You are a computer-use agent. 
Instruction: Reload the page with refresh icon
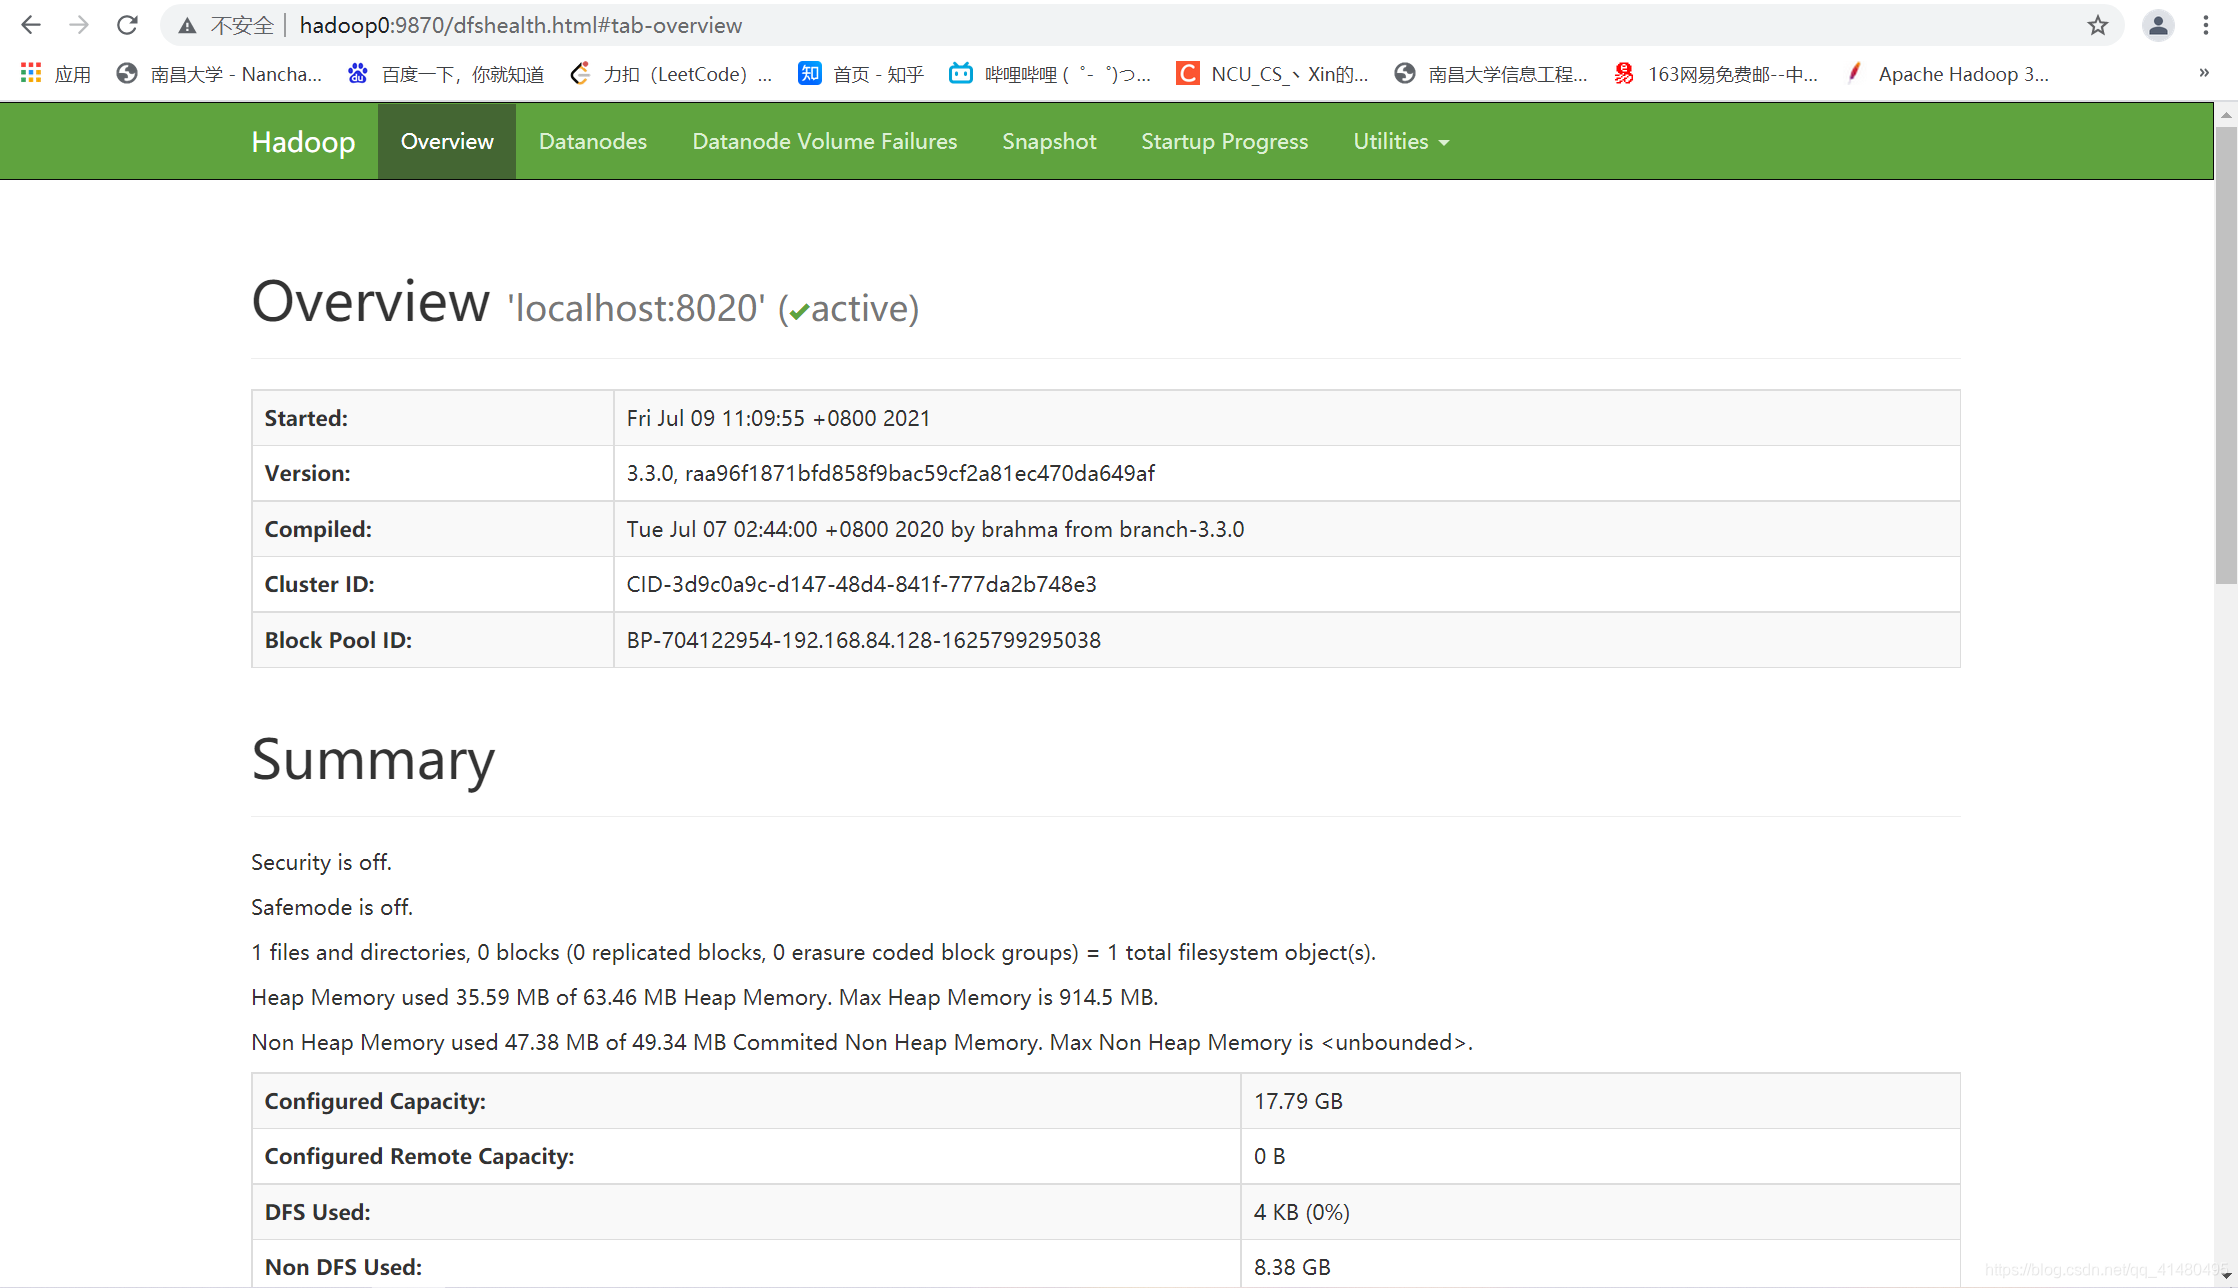pos(127,25)
